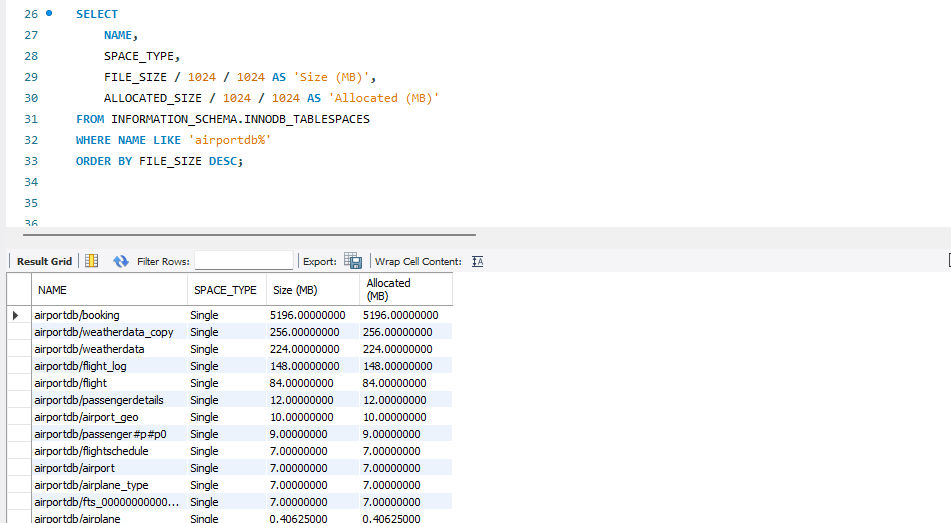Focus the Filter Rows search field
Viewport: 951px width, 523px height.
[243, 261]
